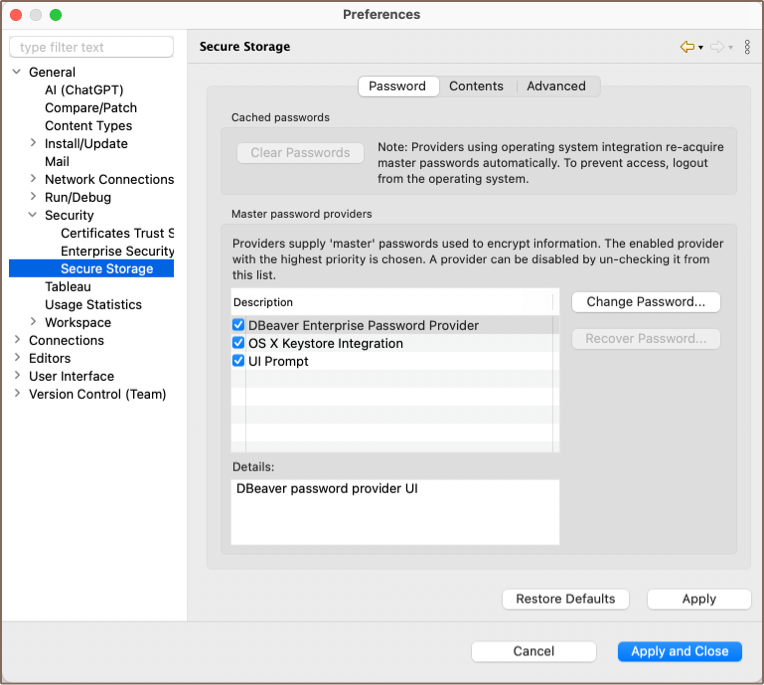Click the back navigation arrow icon
The image size is (764, 685).
coord(687,47)
